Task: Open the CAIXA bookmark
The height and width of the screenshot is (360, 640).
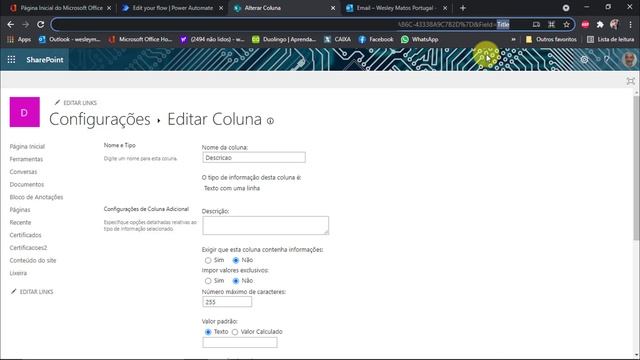Action: pos(337,40)
